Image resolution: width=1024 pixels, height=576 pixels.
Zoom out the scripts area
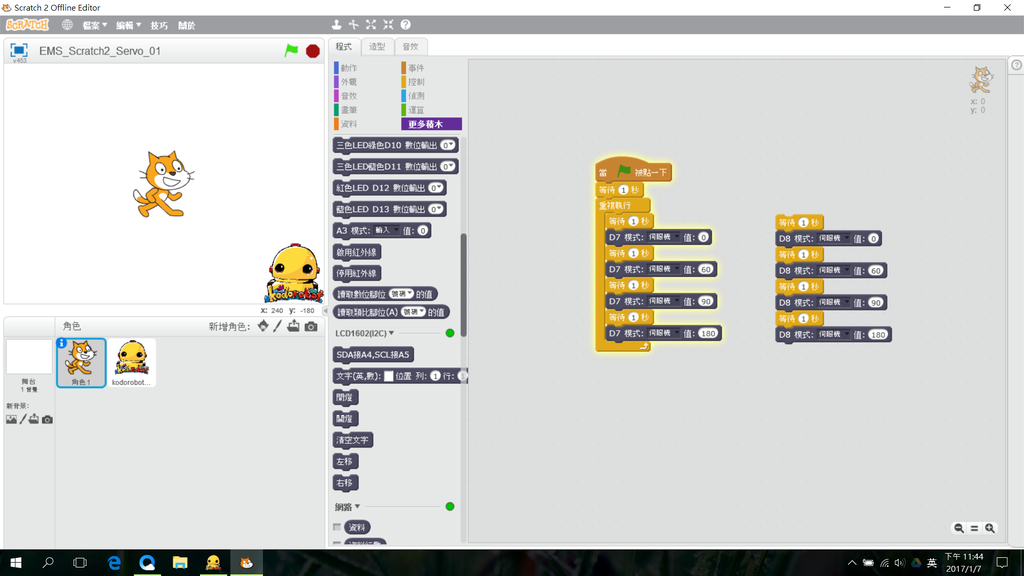click(959, 528)
